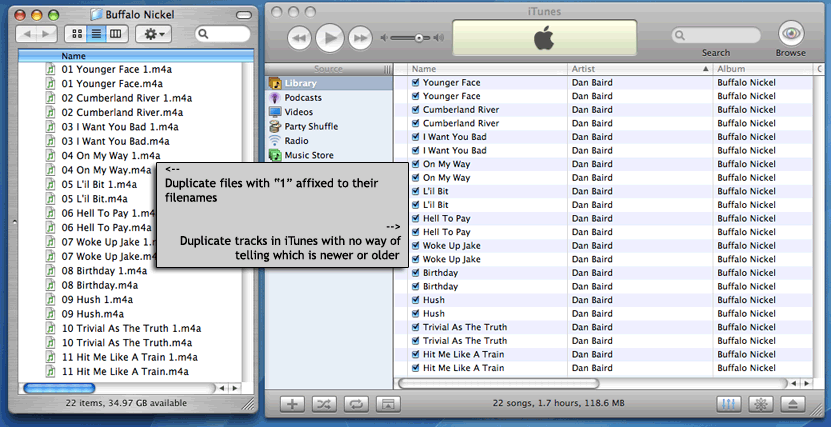Adjust the iTunes volume slider knob

(x=419, y=38)
